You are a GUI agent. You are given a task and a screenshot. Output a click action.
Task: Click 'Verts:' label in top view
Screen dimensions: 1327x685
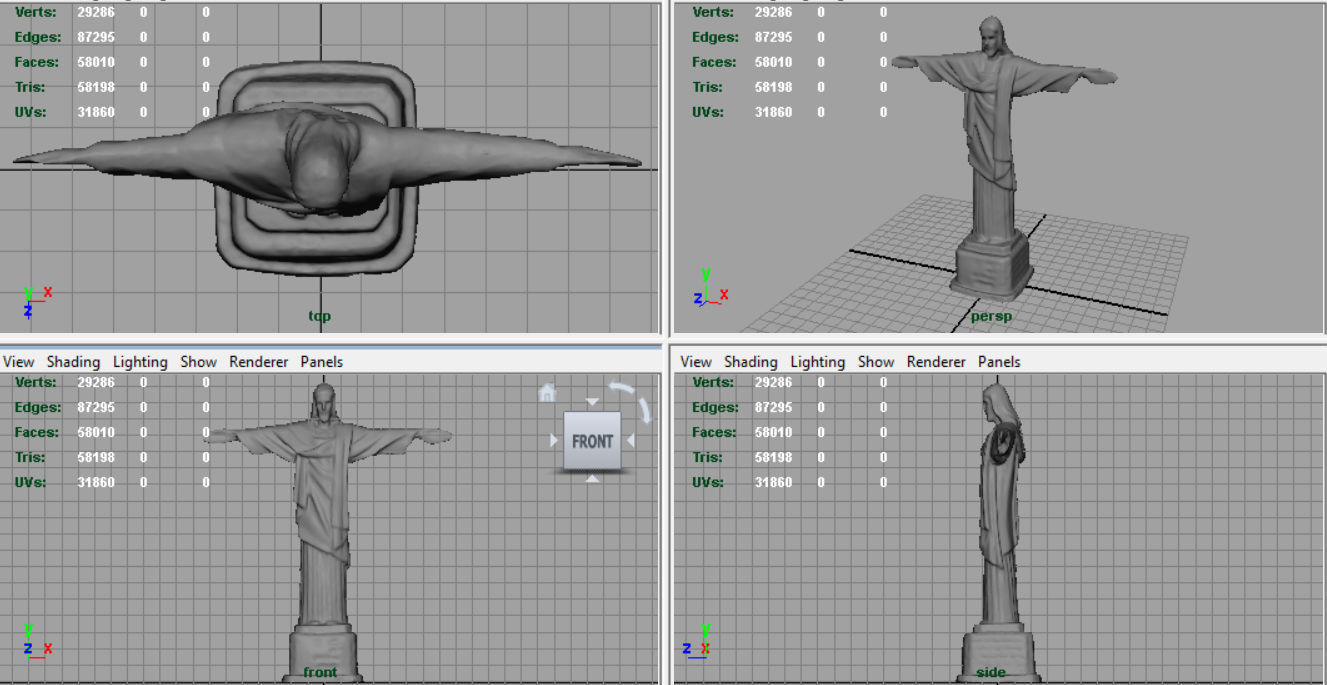tap(36, 12)
